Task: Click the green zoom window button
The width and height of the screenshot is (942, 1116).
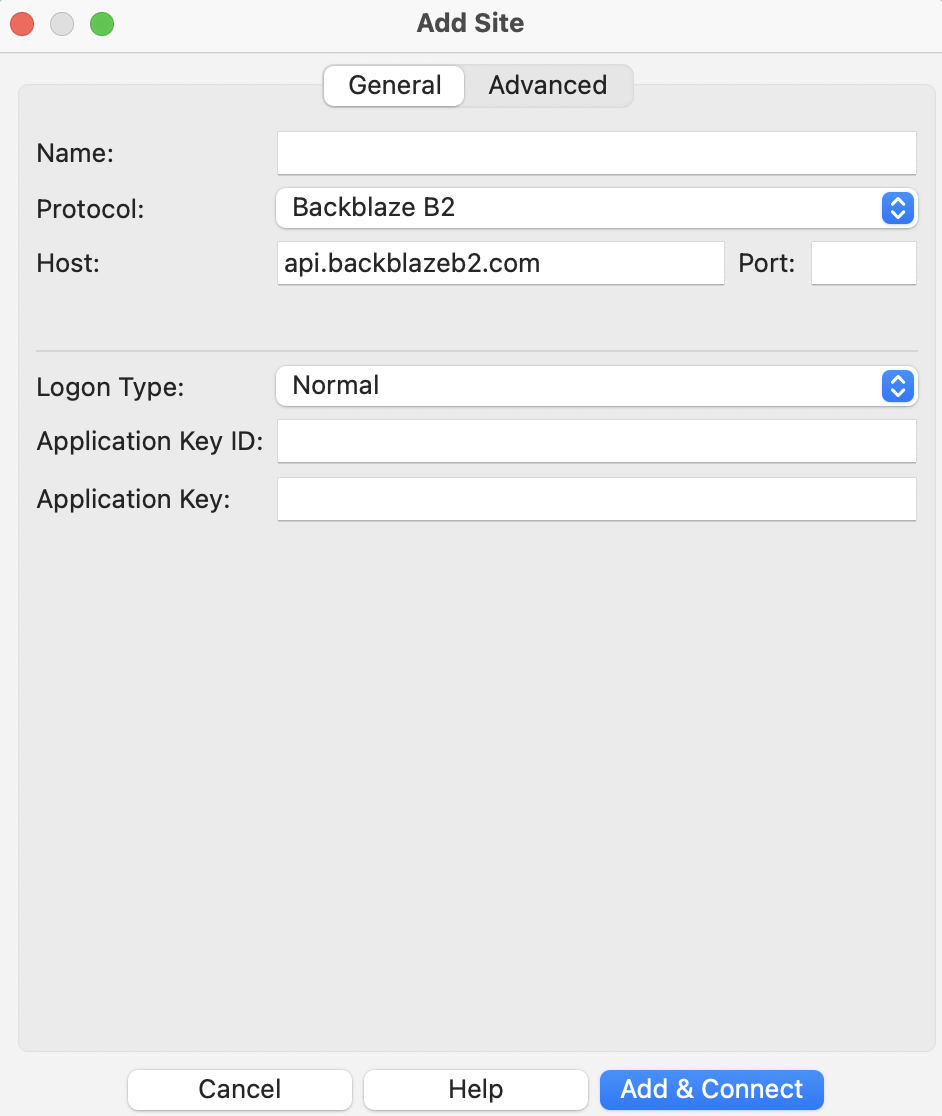Action: click(102, 23)
